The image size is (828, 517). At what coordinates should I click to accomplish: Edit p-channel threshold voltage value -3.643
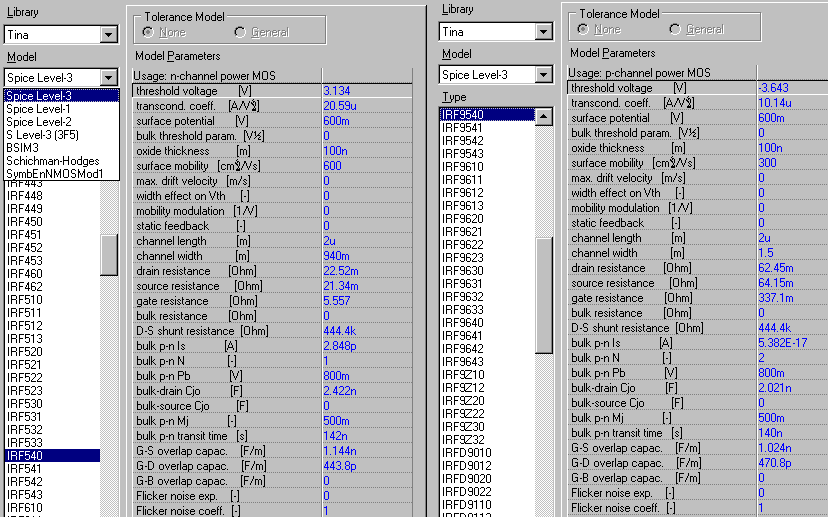pyautogui.click(x=774, y=88)
